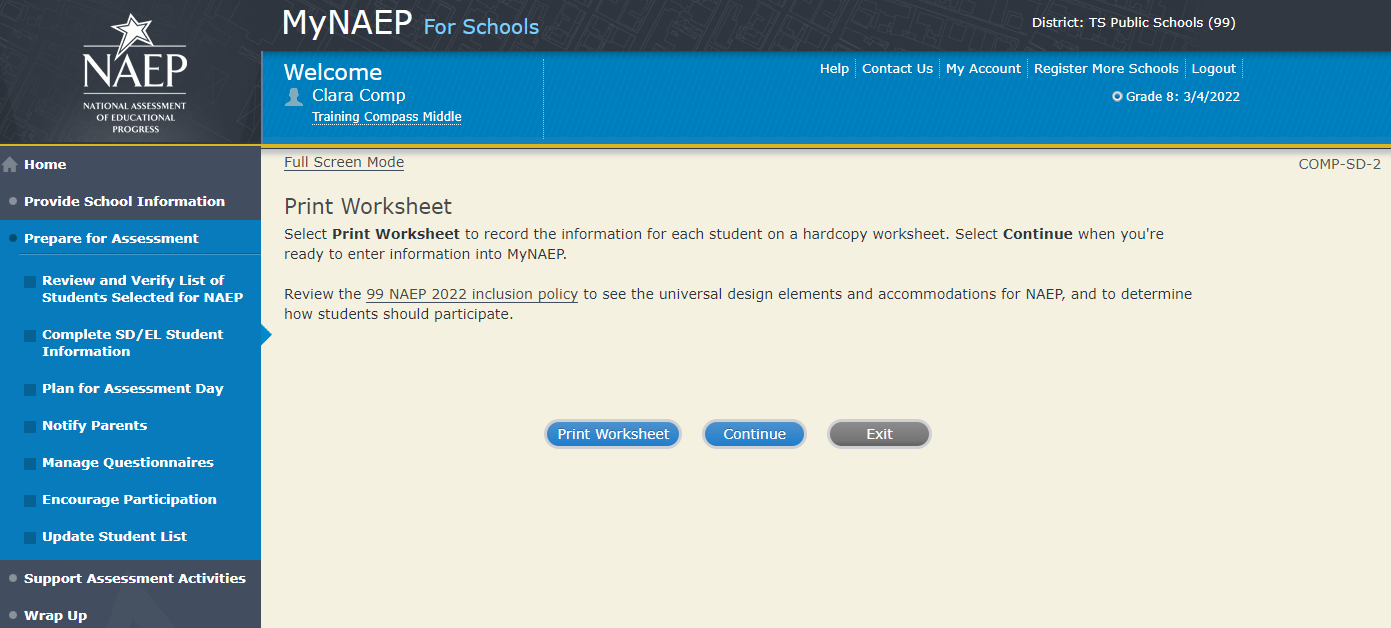Open Review and Verify List of Students
1391x628 pixels.
(141, 289)
